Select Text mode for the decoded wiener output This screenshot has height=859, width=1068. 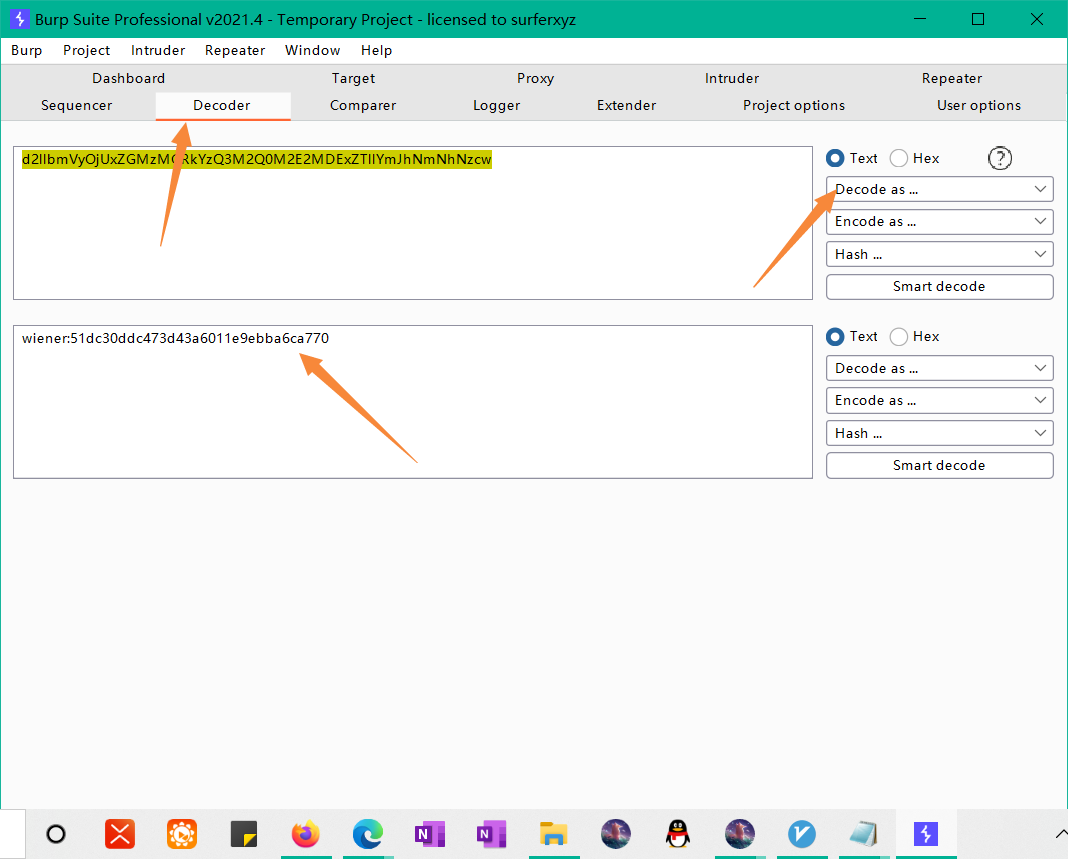pos(835,337)
